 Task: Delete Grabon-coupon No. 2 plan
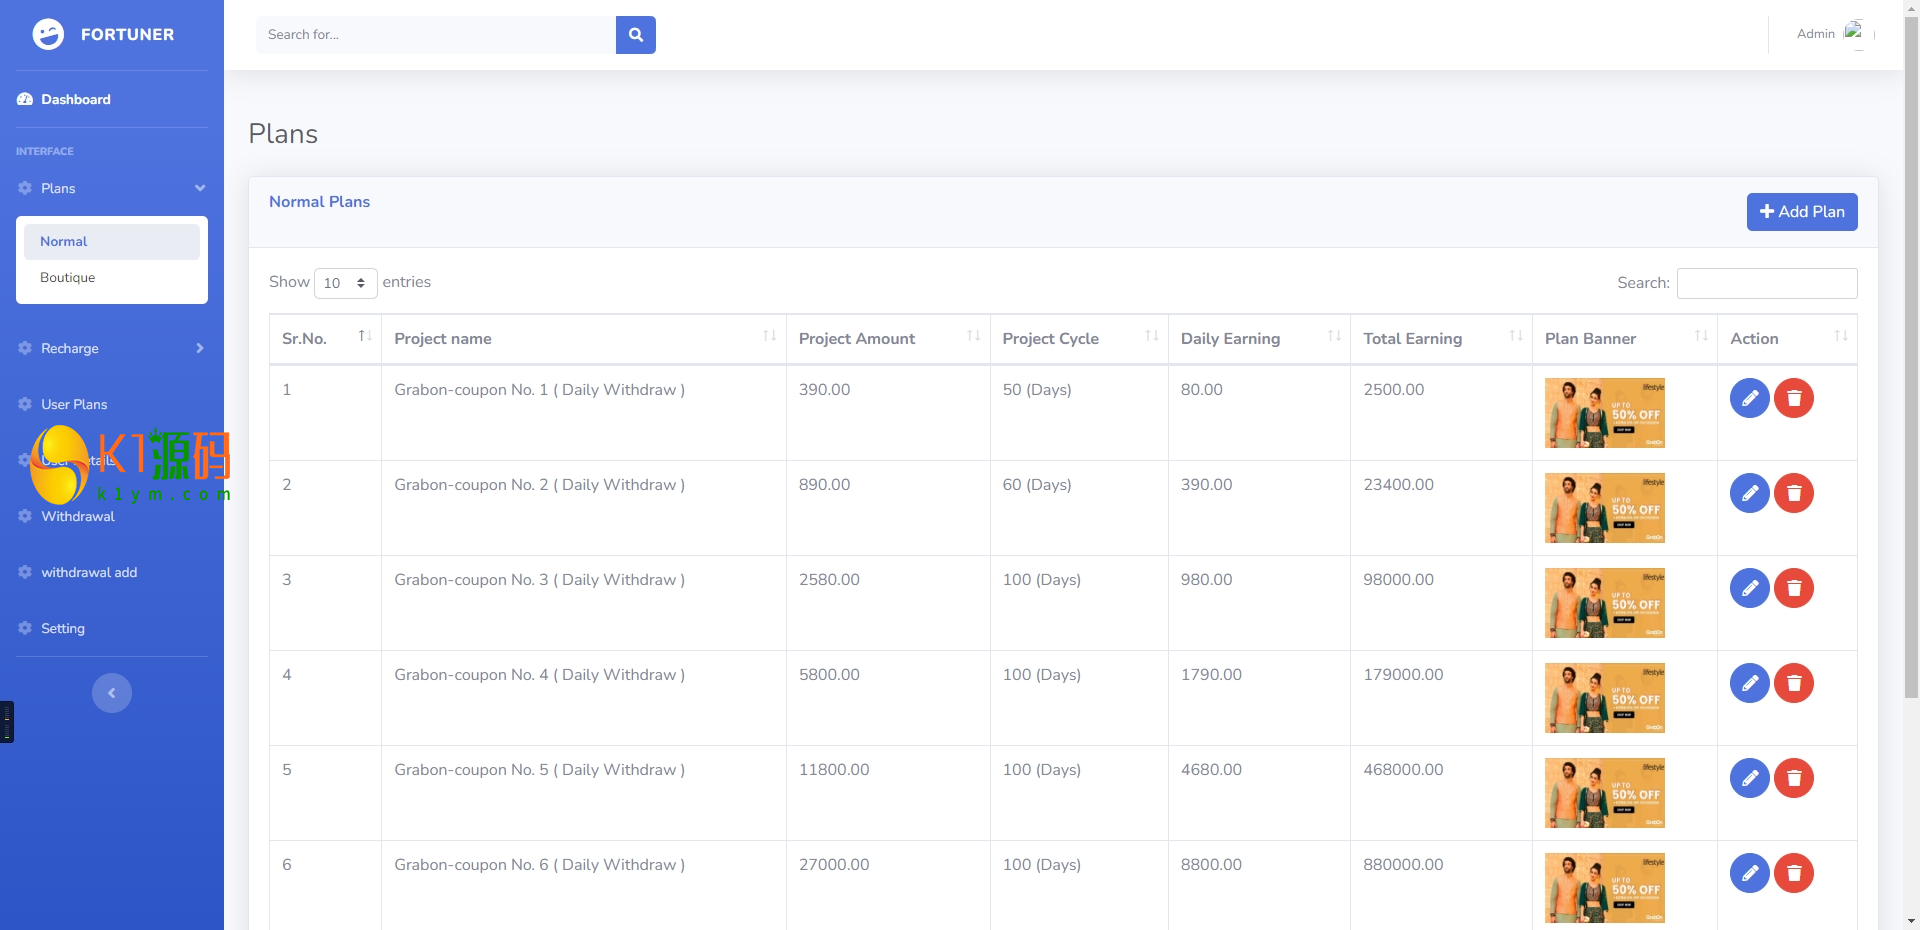1793,493
